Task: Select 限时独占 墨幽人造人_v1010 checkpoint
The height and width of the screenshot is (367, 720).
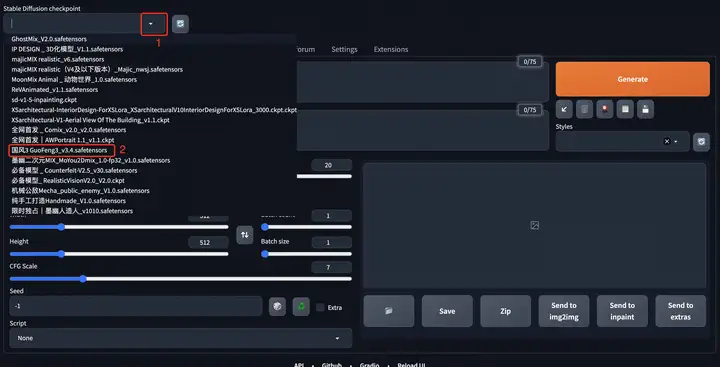Action: (72, 211)
